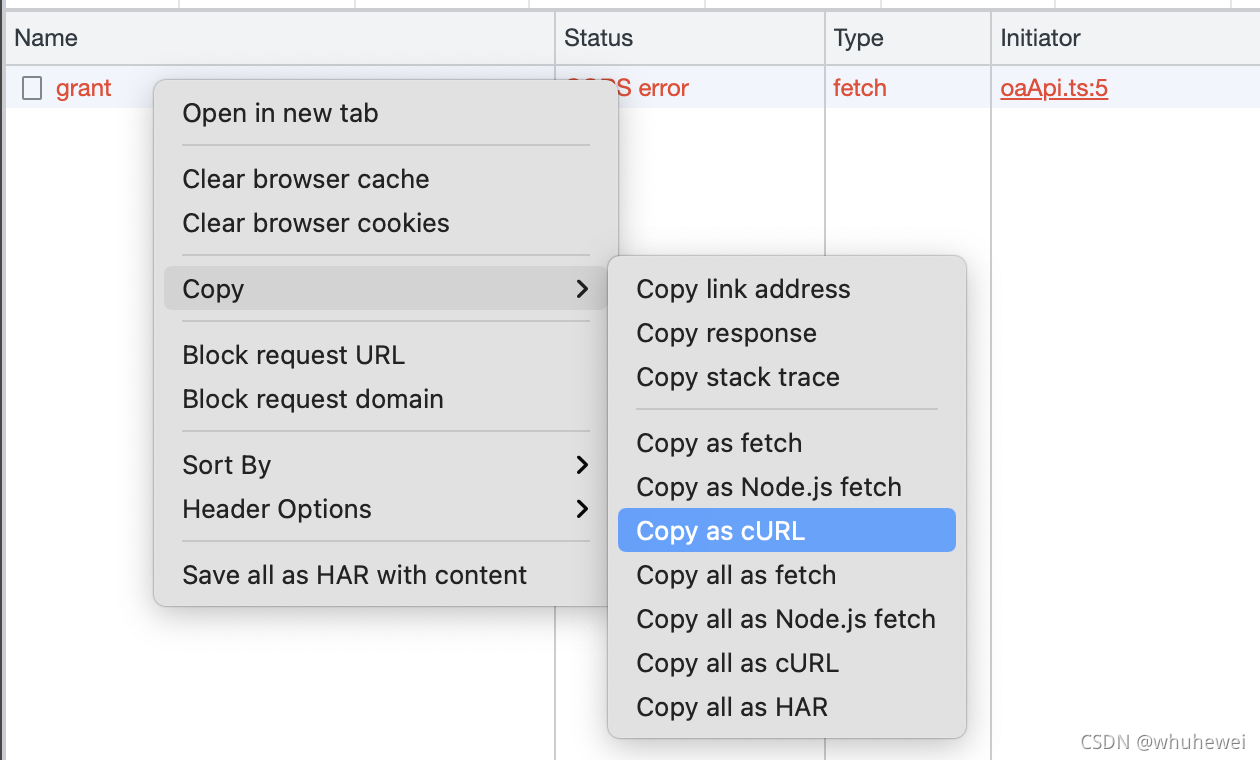The height and width of the screenshot is (760, 1260).
Task: Click Copy as cURL
Action: [x=720, y=531]
